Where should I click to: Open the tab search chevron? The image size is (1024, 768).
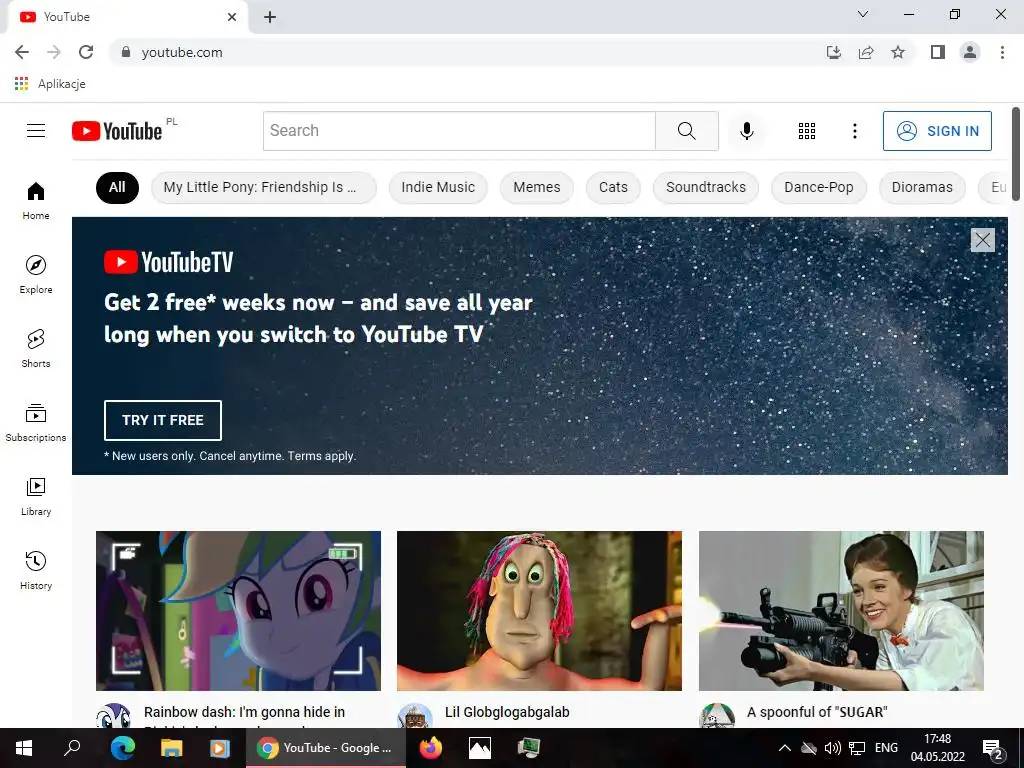(863, 14)
